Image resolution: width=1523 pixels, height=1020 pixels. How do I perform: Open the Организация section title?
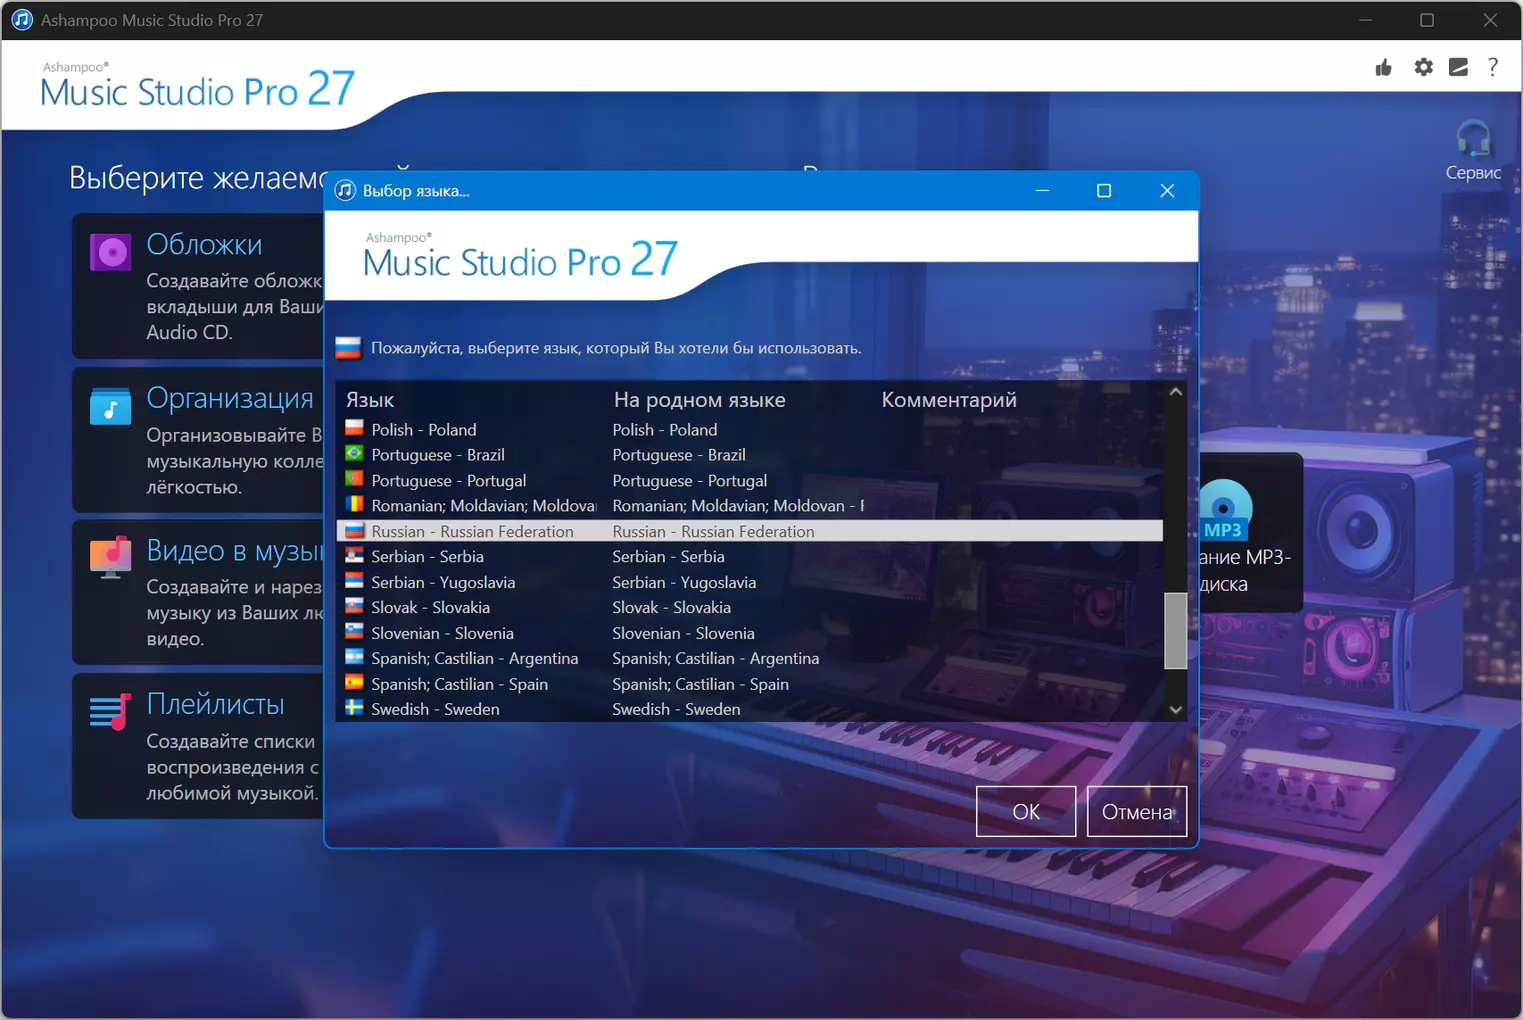(x=230, y=398)
